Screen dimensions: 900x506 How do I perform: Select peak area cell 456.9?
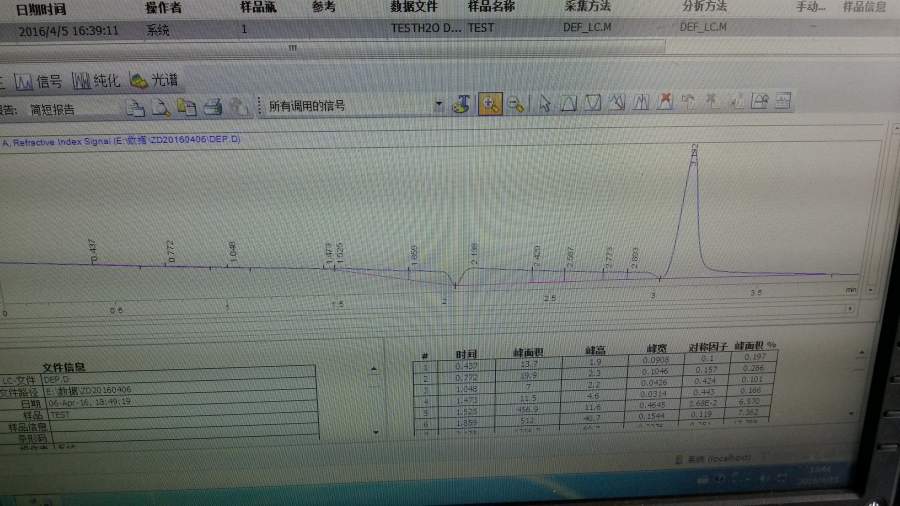click(x=528, y=410)
